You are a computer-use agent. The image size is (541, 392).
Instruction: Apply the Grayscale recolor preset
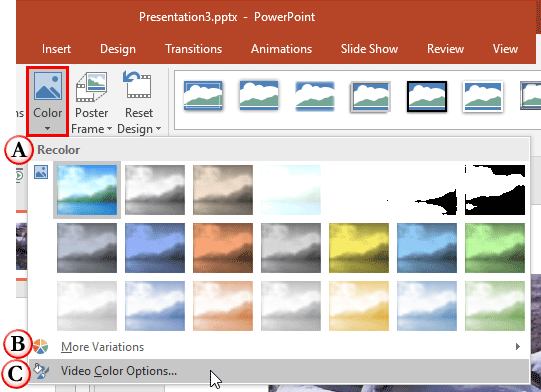155,190
